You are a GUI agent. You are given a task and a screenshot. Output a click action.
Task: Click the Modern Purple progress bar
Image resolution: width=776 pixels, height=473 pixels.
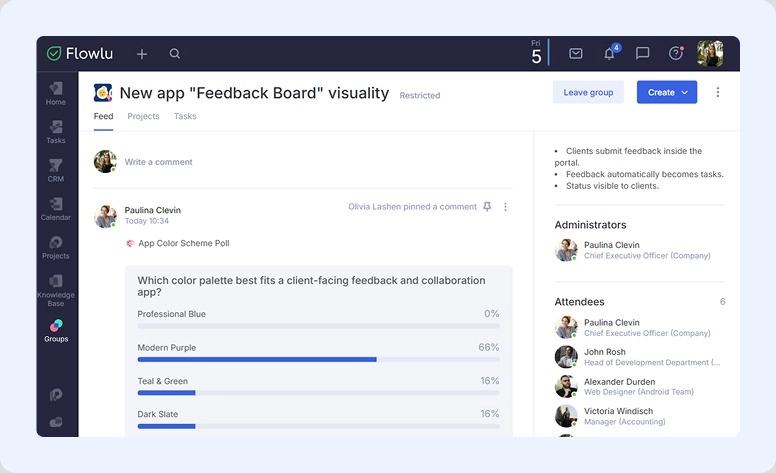[319, 360]
